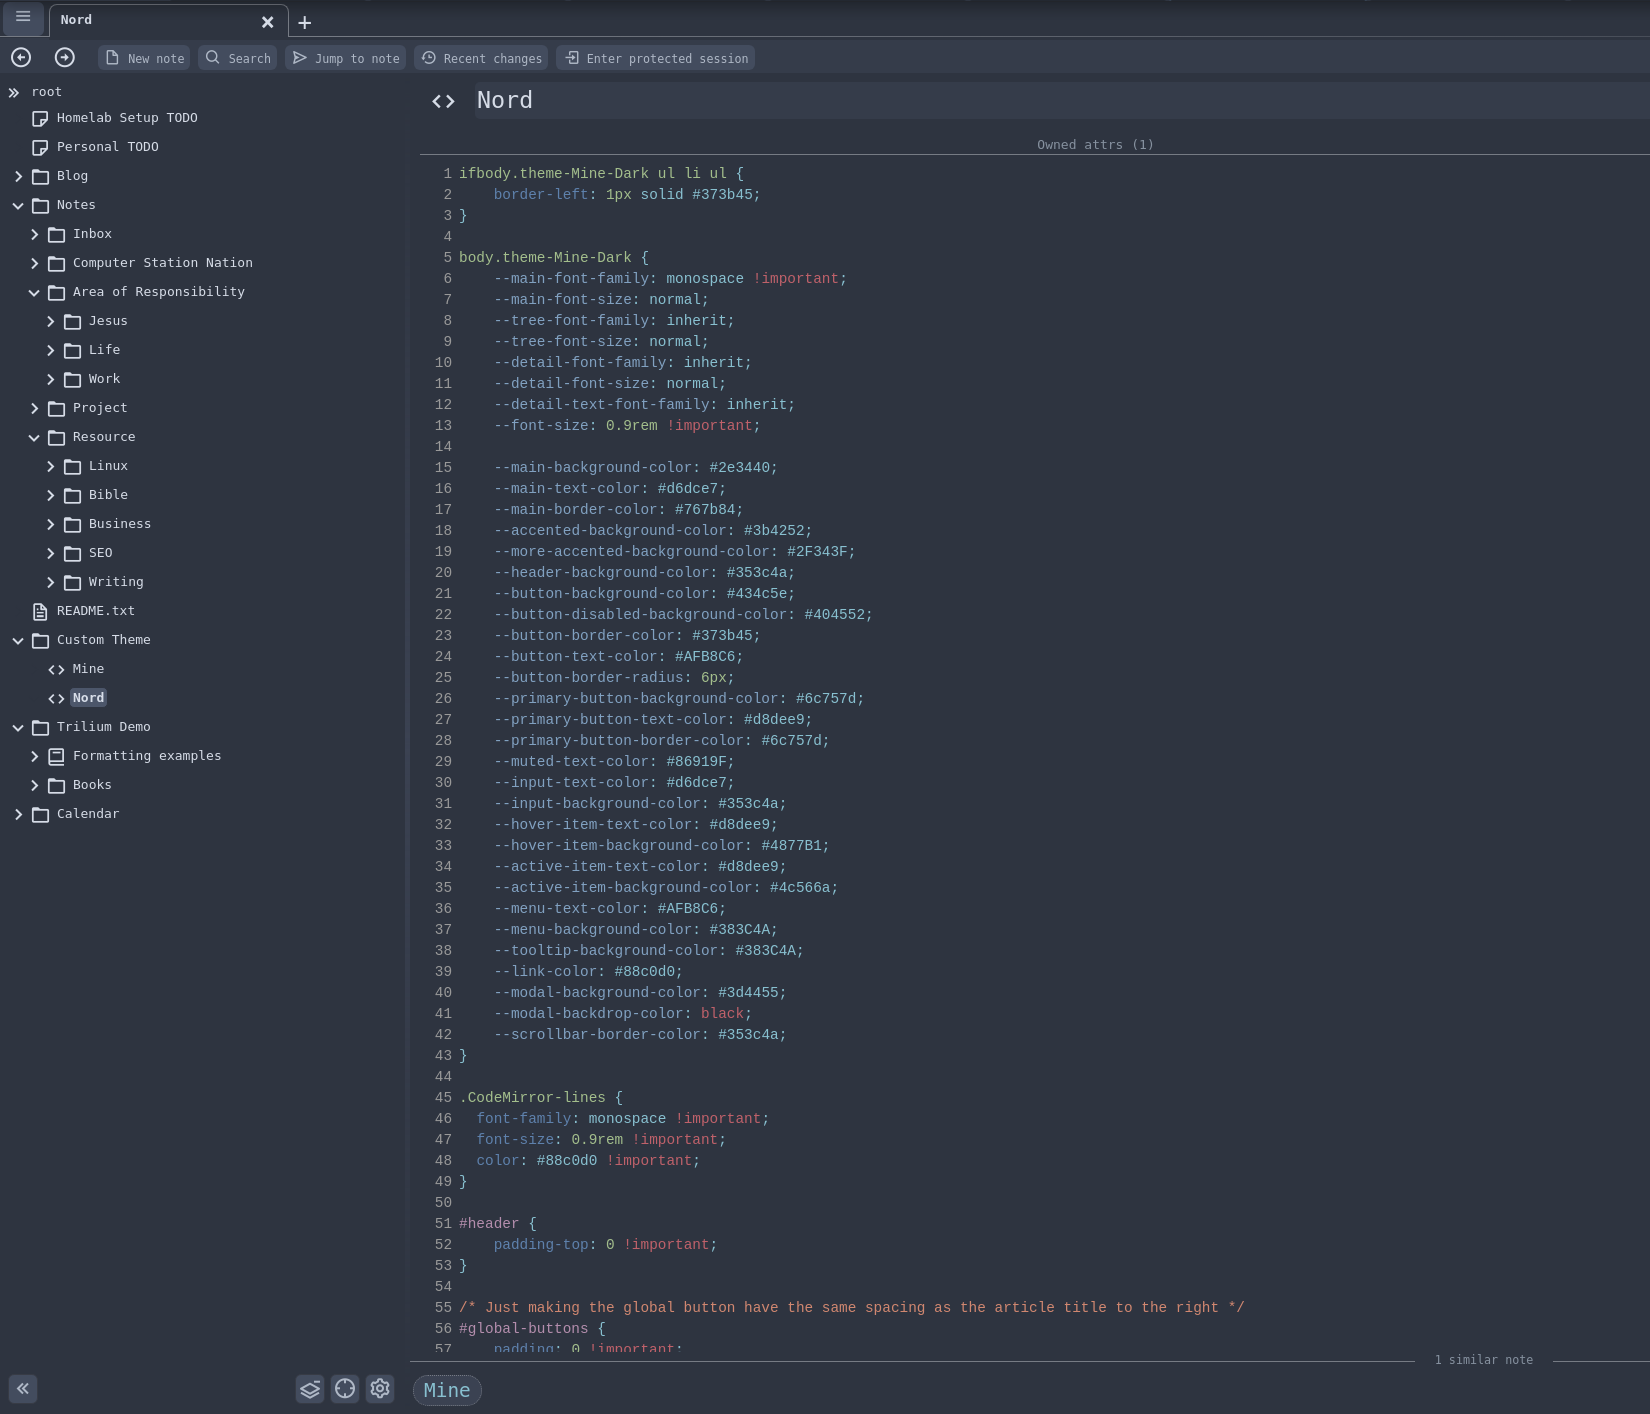This screenshot has width=1650, height=1414.
Task: Close the Nord tab
Action: click(267, 21)
